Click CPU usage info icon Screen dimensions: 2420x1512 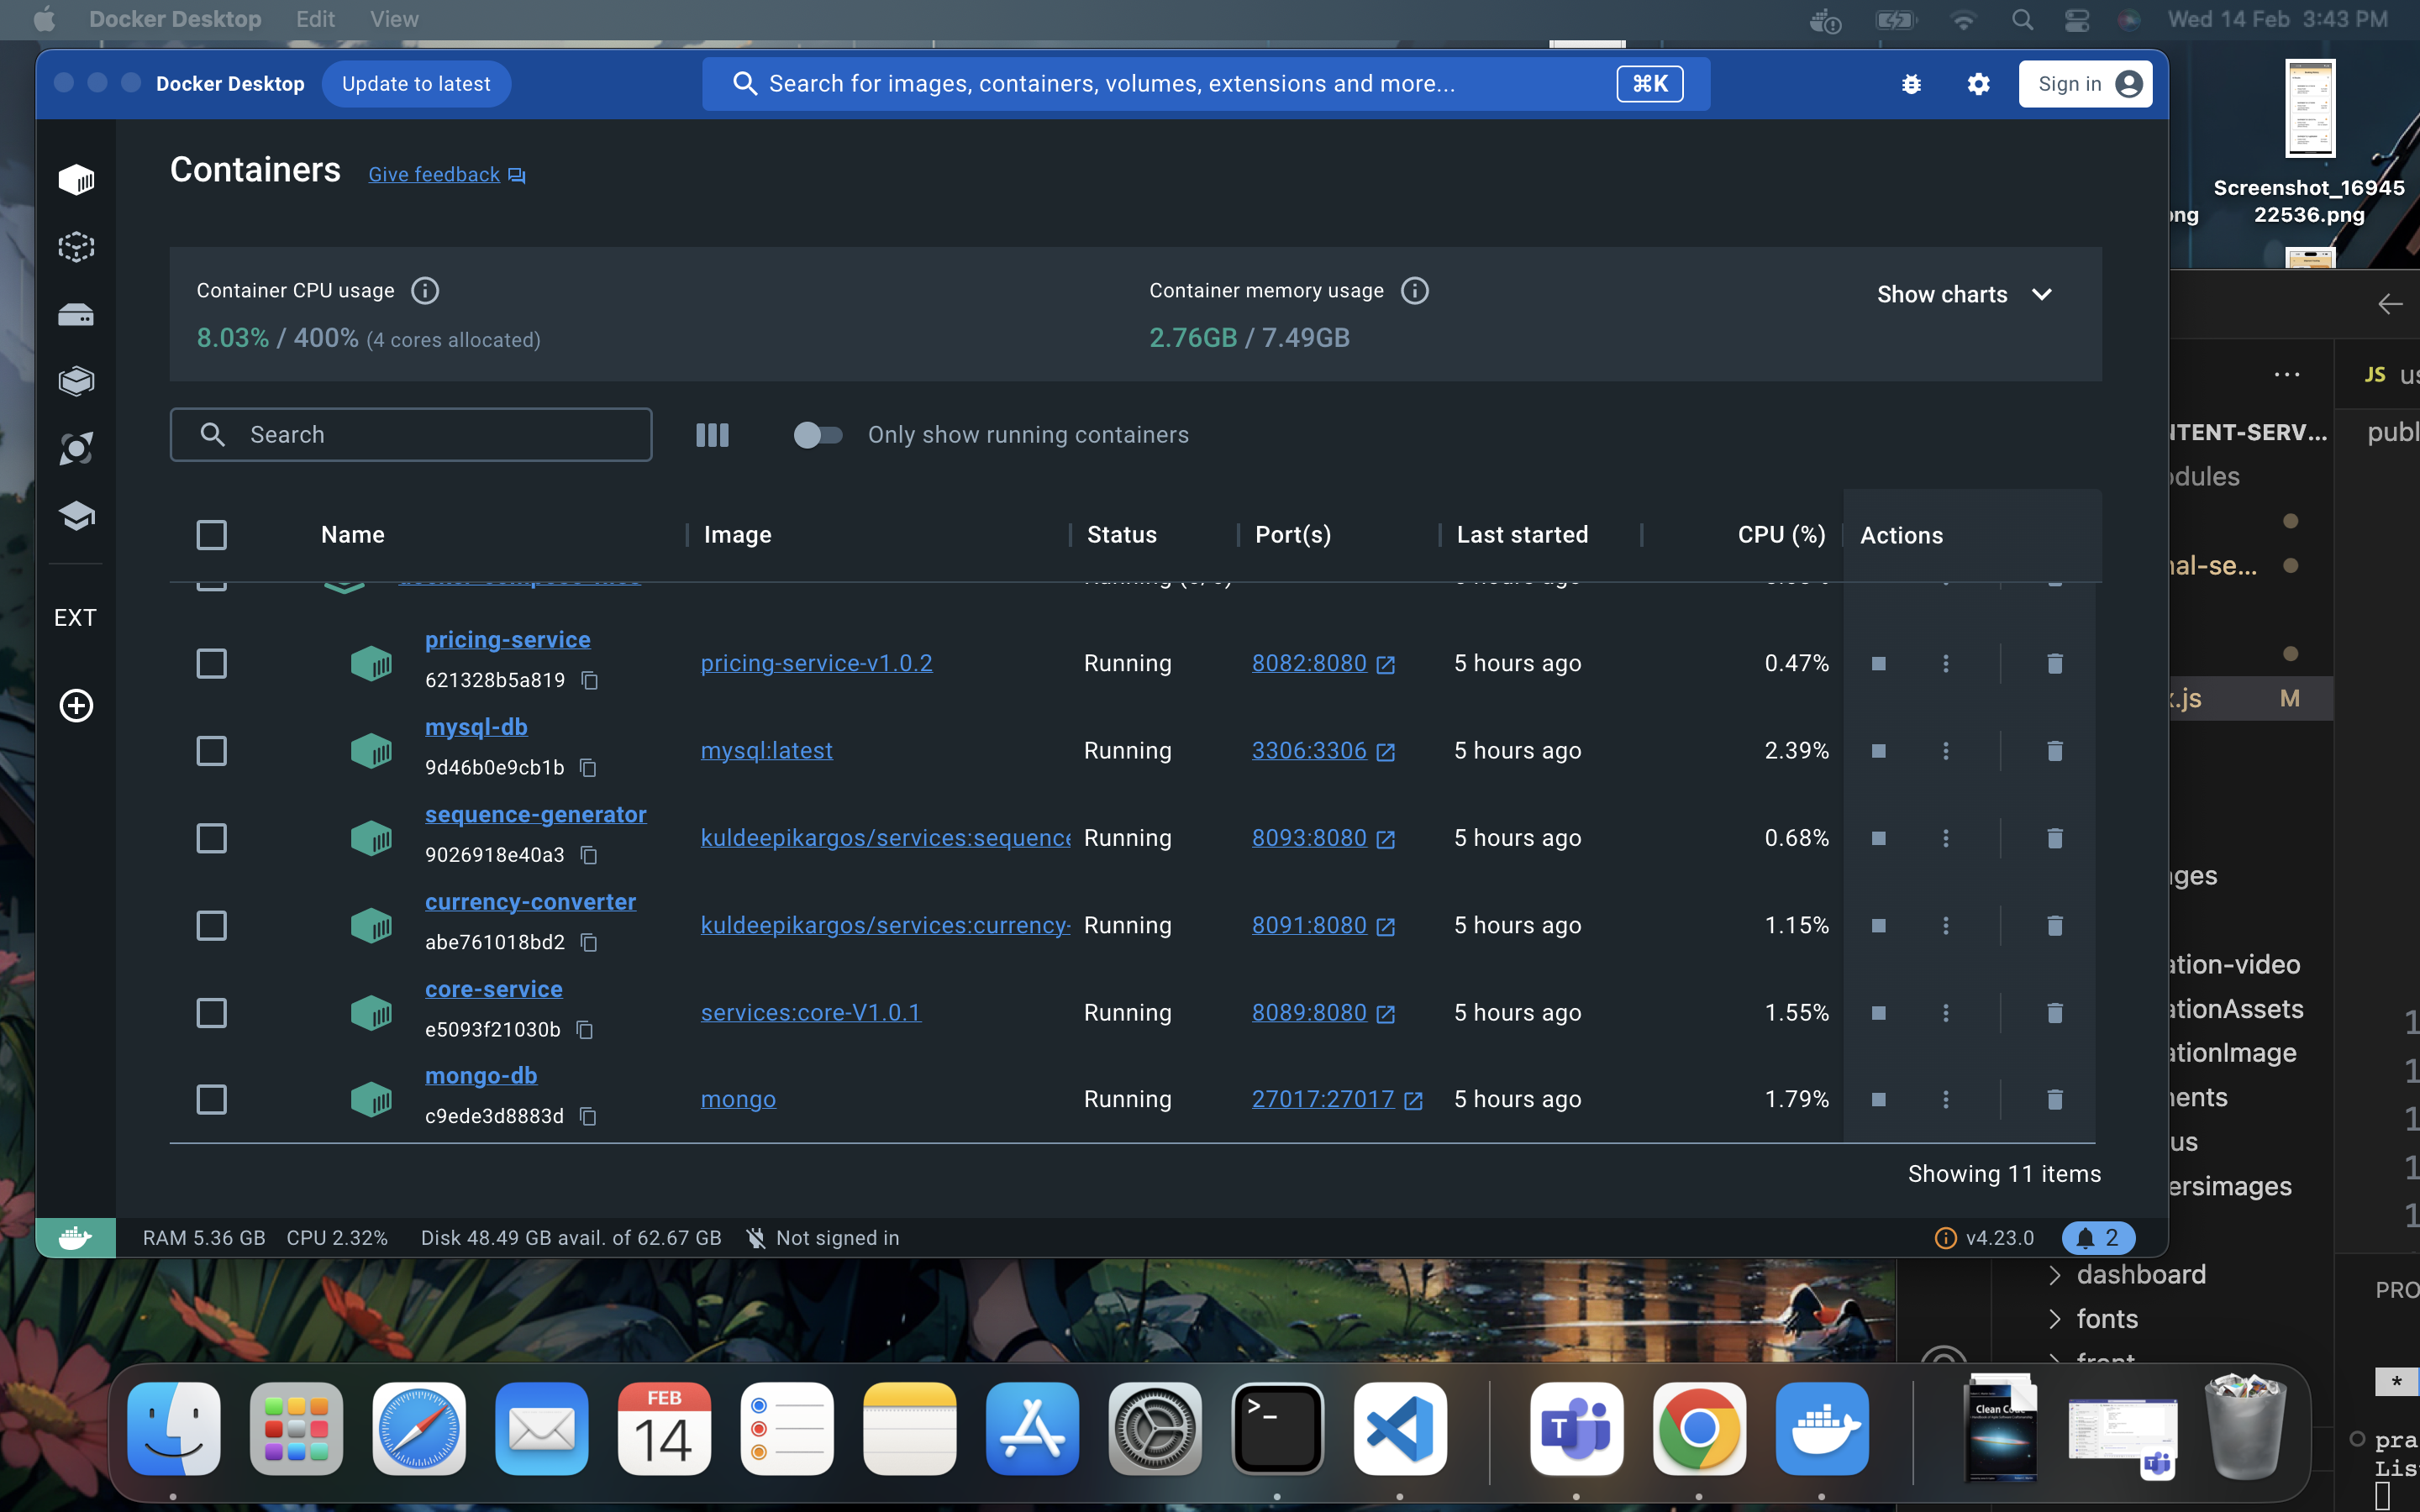tap(425, 291)
